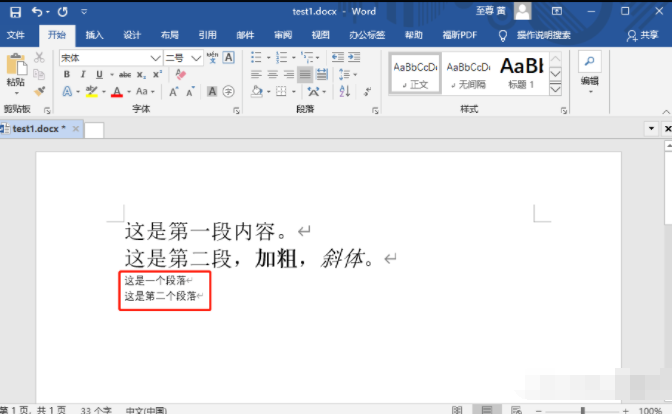Justify the text on both sides
Viewport: 672px width, 414px height.
point(305,75)
